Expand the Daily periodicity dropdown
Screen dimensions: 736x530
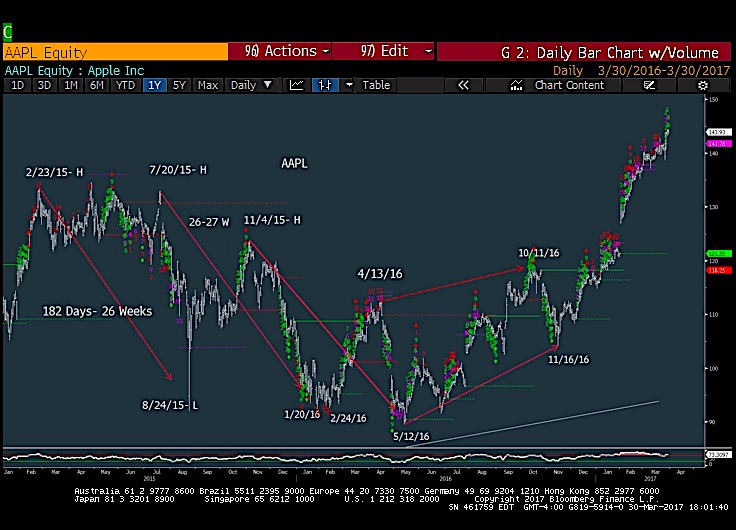coord(251,85)
